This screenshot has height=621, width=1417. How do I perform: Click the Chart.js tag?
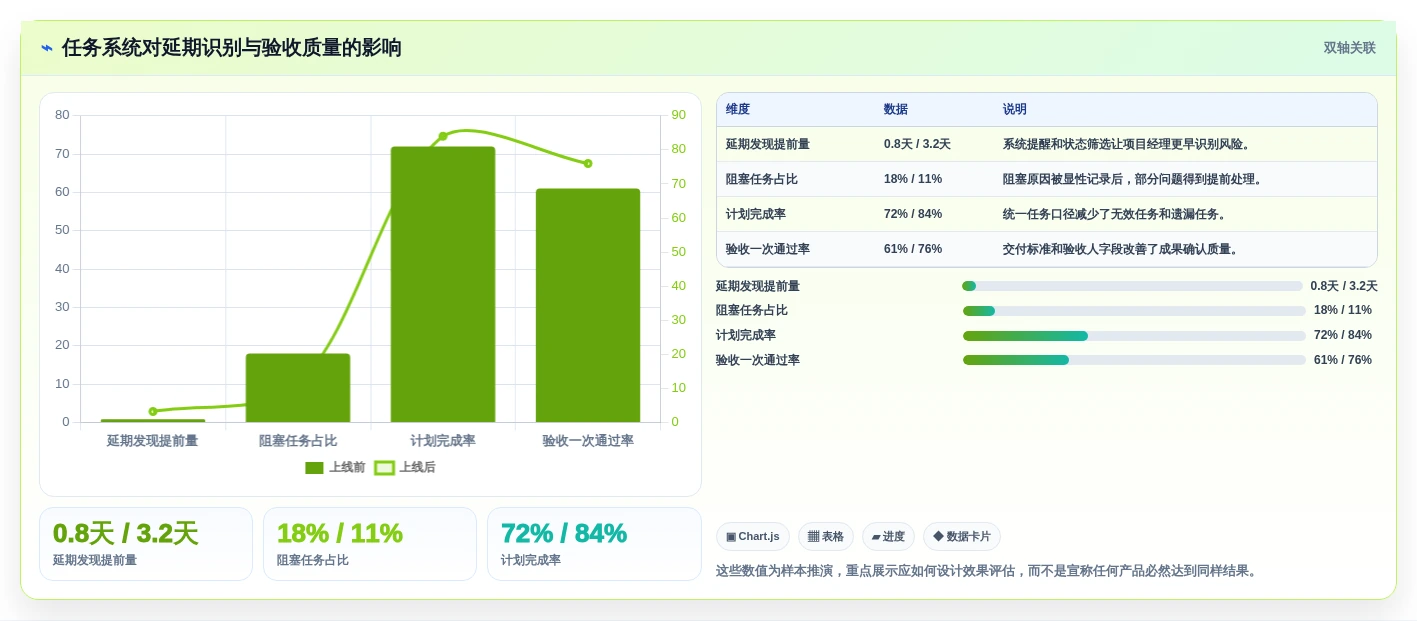[753, 537]
